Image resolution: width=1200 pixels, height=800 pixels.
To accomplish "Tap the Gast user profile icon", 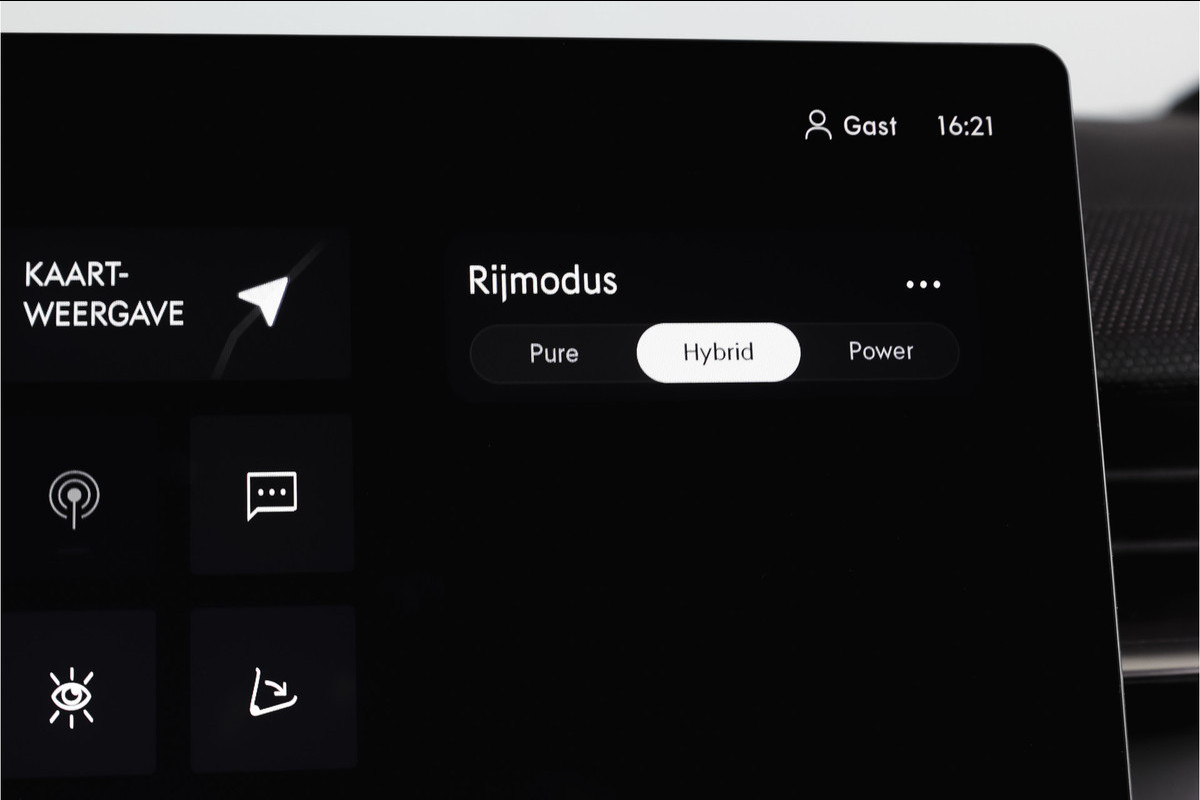I will pos(818,125).
